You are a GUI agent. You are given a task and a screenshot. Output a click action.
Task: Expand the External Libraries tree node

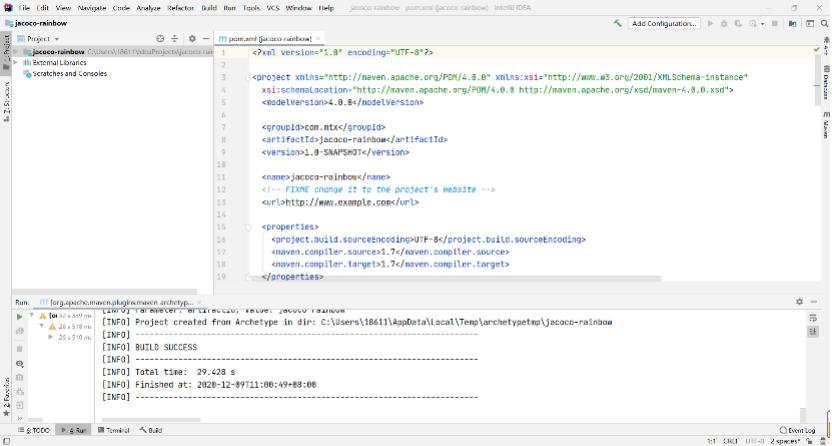click(x=15, y=62)
